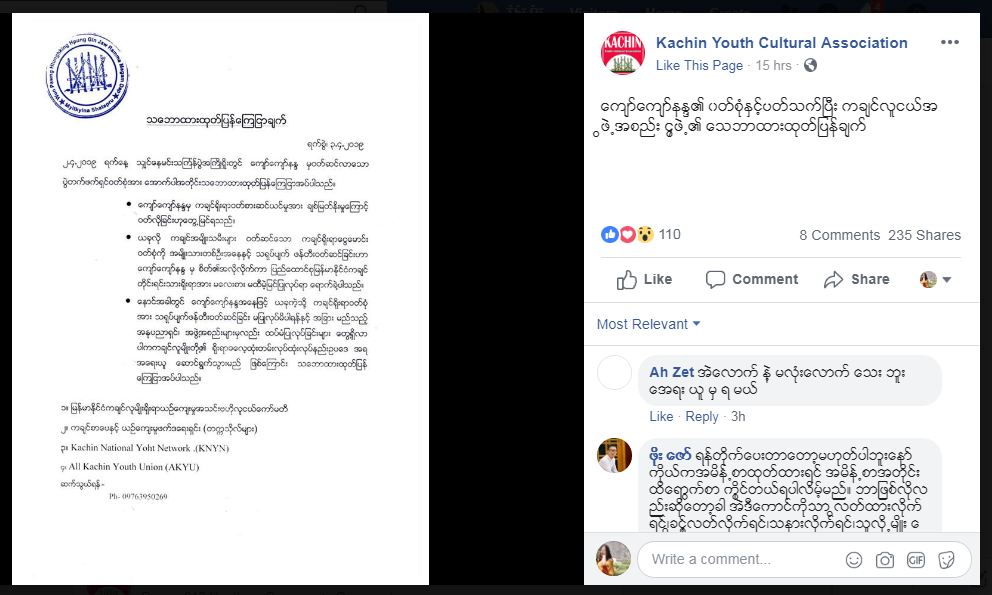Viewport: 992px width, 595px height.
Task: Attach a photo using the camera icon
Action: (x=884, y=560)
